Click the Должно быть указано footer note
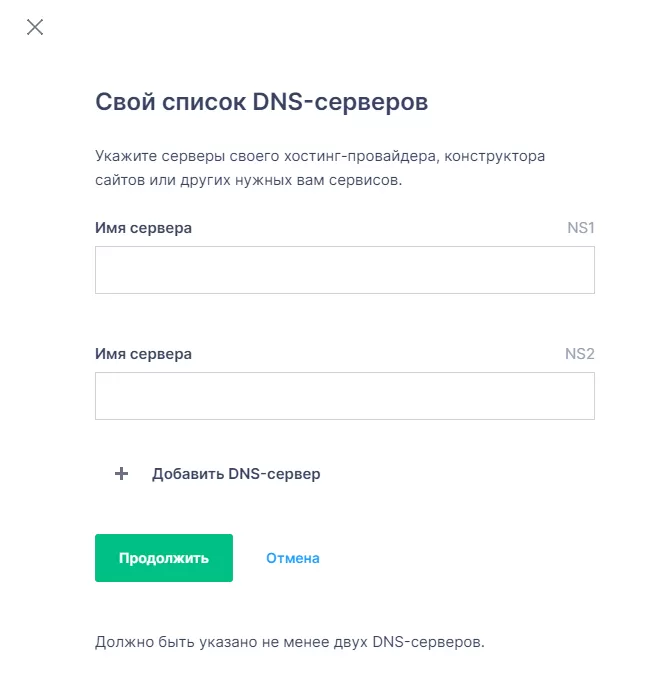This screenshot has height=698, width=663. point(289,642)
